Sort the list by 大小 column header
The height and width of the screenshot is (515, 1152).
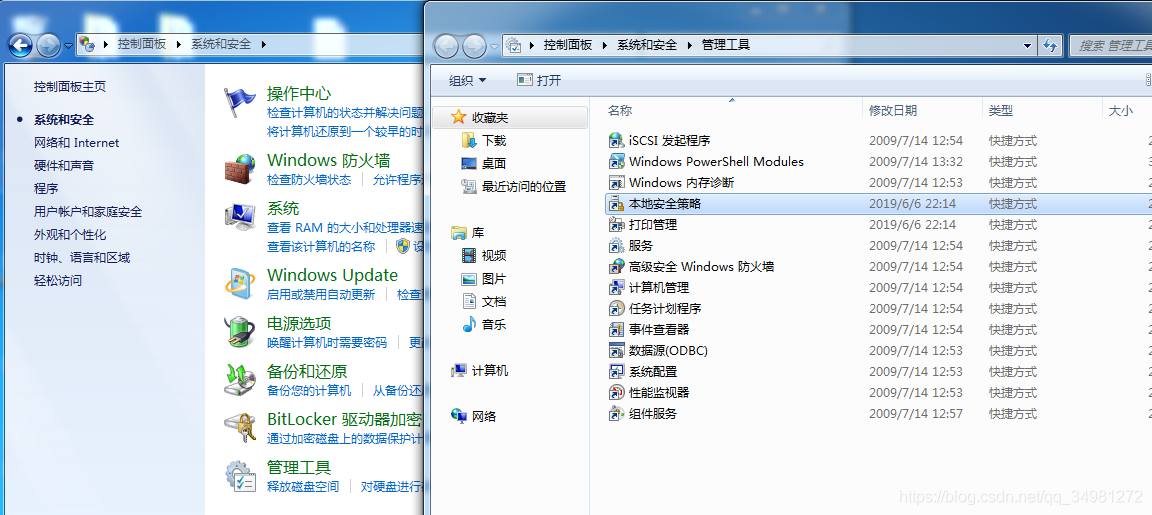[1120, 111]
